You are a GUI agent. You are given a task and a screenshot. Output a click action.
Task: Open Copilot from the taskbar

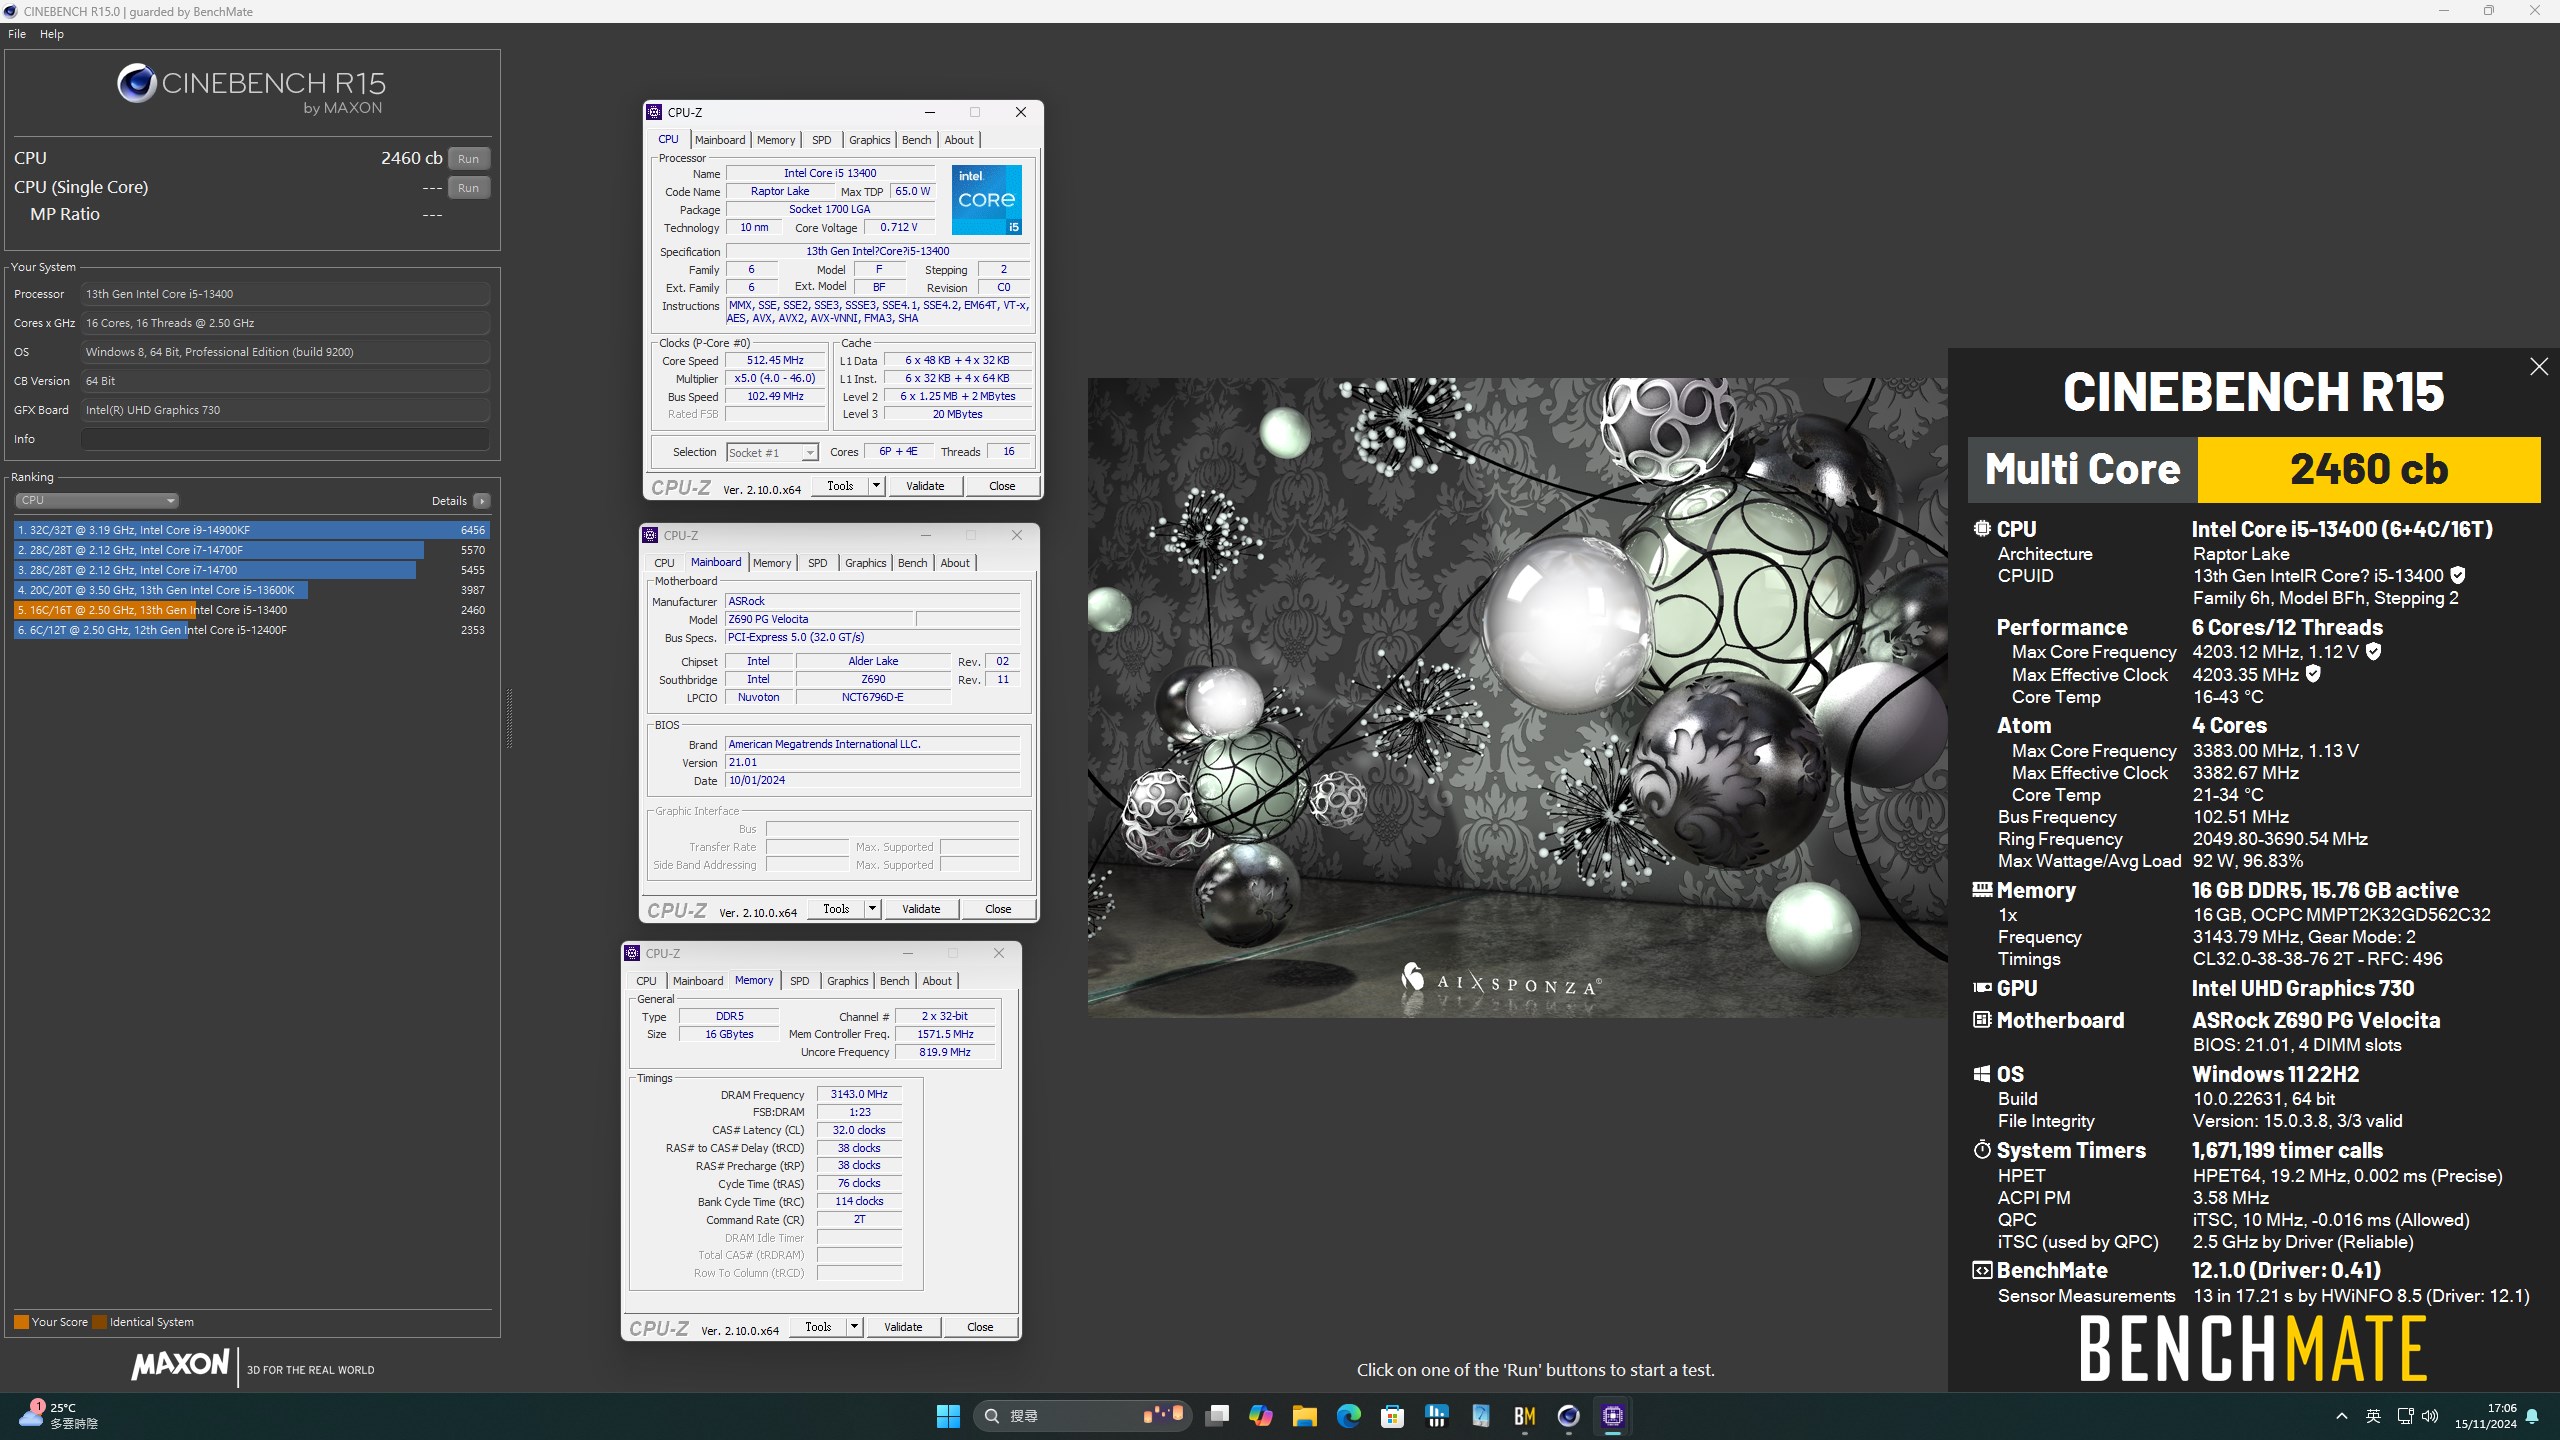[x=1260, y=1416]
